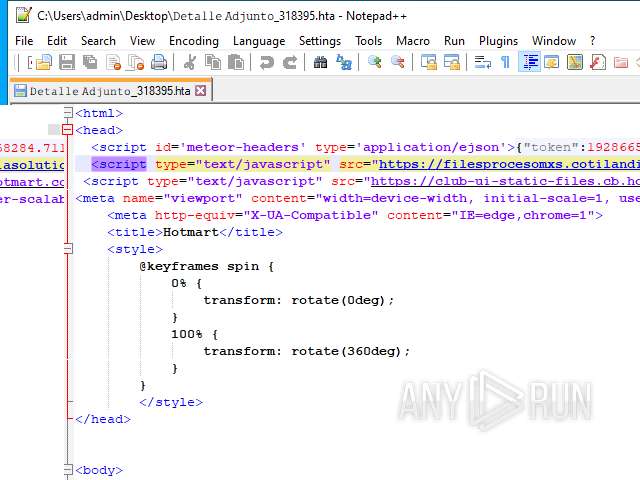Open the ? help menu
The height and width of the screenshot is (480, 640).
592,41
